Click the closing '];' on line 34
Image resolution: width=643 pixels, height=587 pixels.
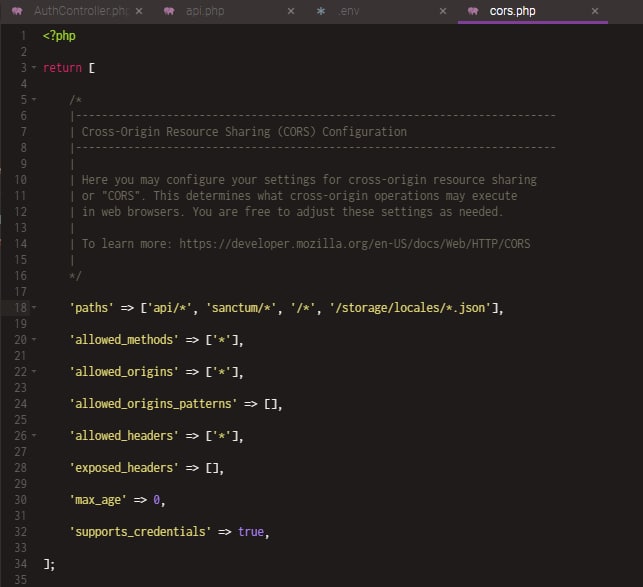49,564
